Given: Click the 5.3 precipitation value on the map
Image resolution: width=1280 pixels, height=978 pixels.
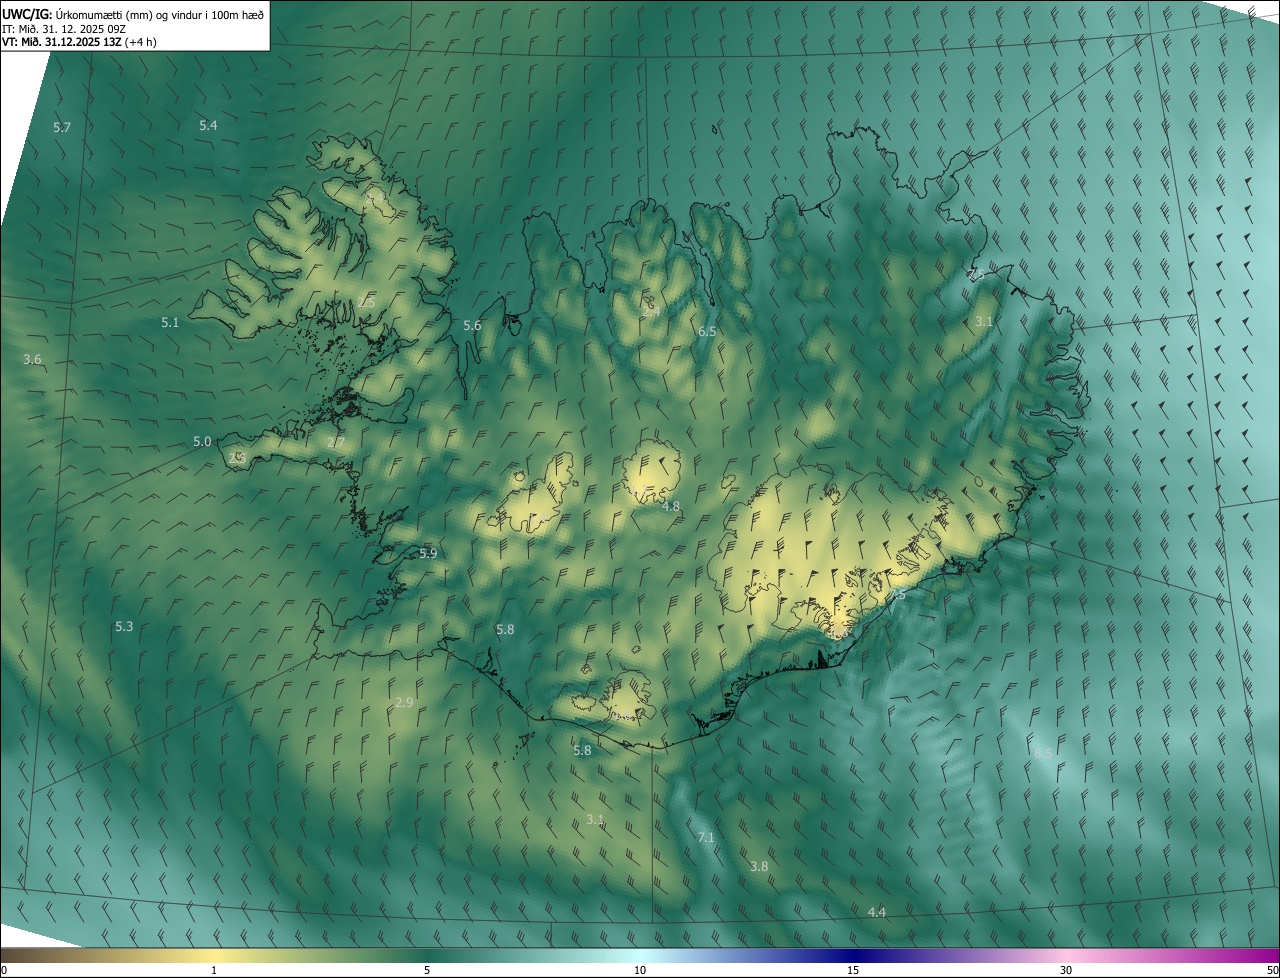Looking at the screenshot, I should coord(124,627).
